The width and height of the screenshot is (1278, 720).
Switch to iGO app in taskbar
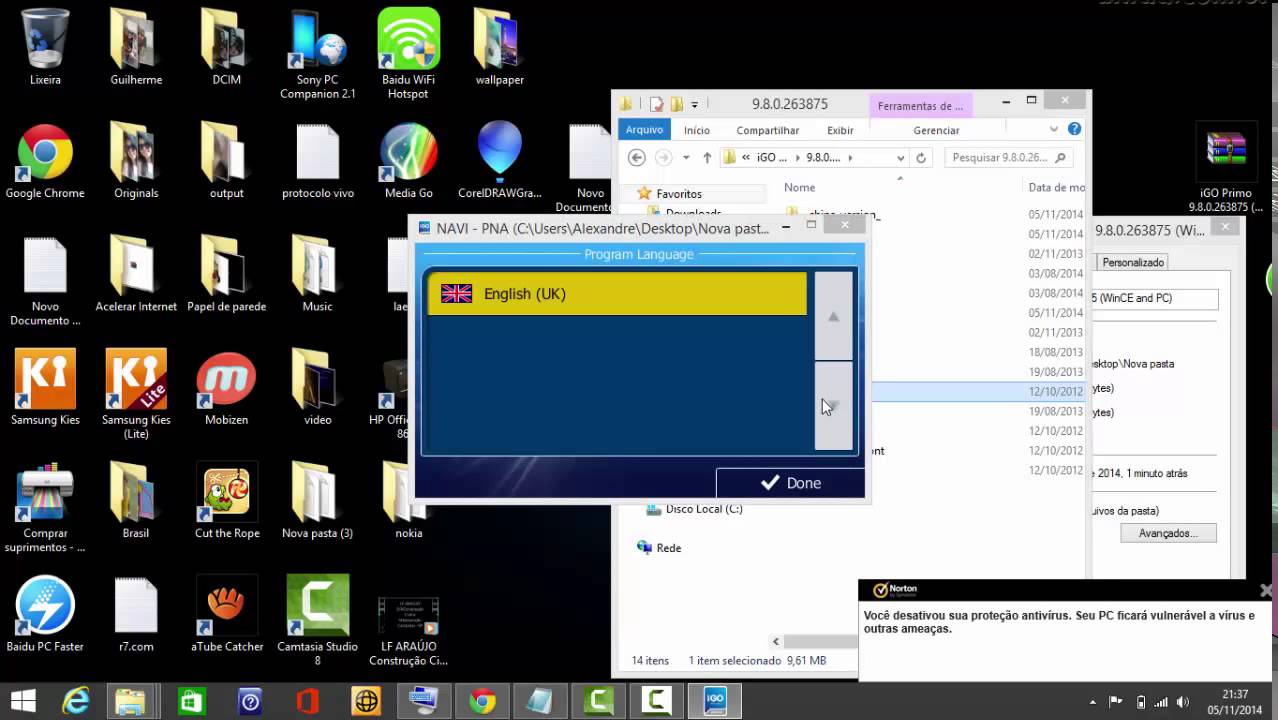714,701
